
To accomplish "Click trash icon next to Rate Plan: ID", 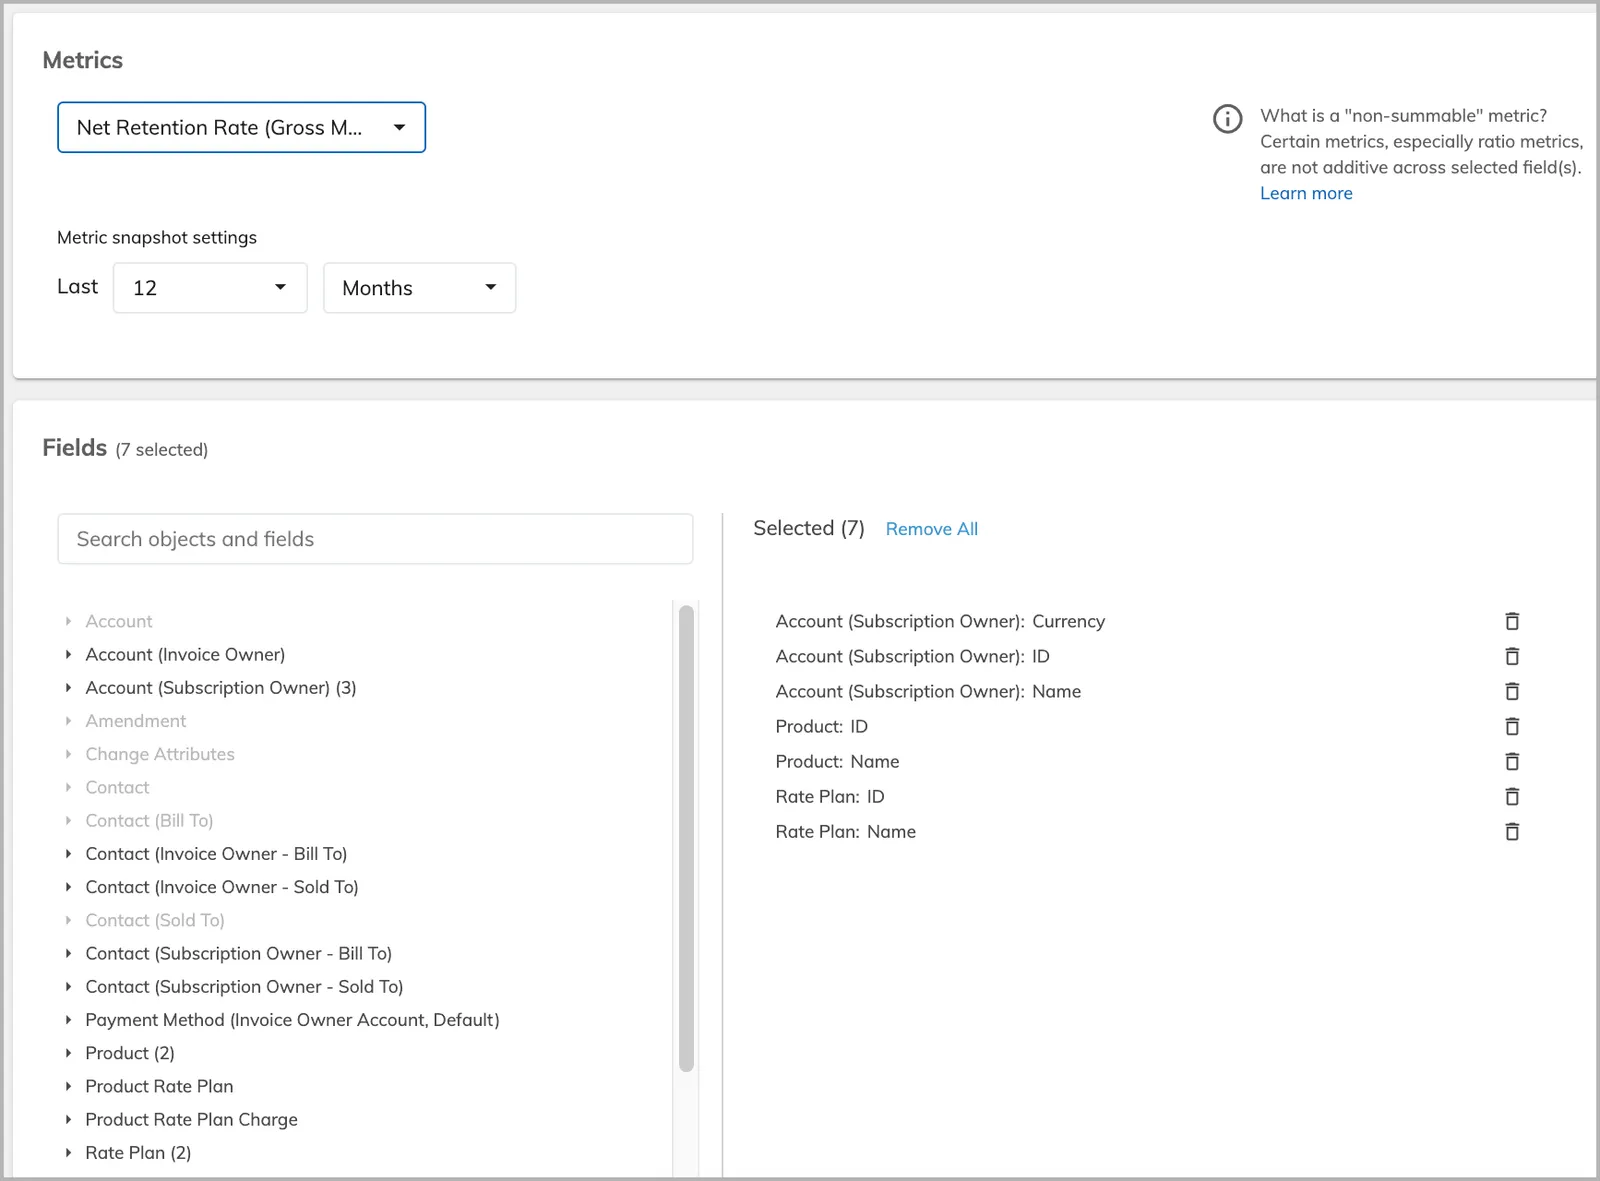I will (1512, 796).
